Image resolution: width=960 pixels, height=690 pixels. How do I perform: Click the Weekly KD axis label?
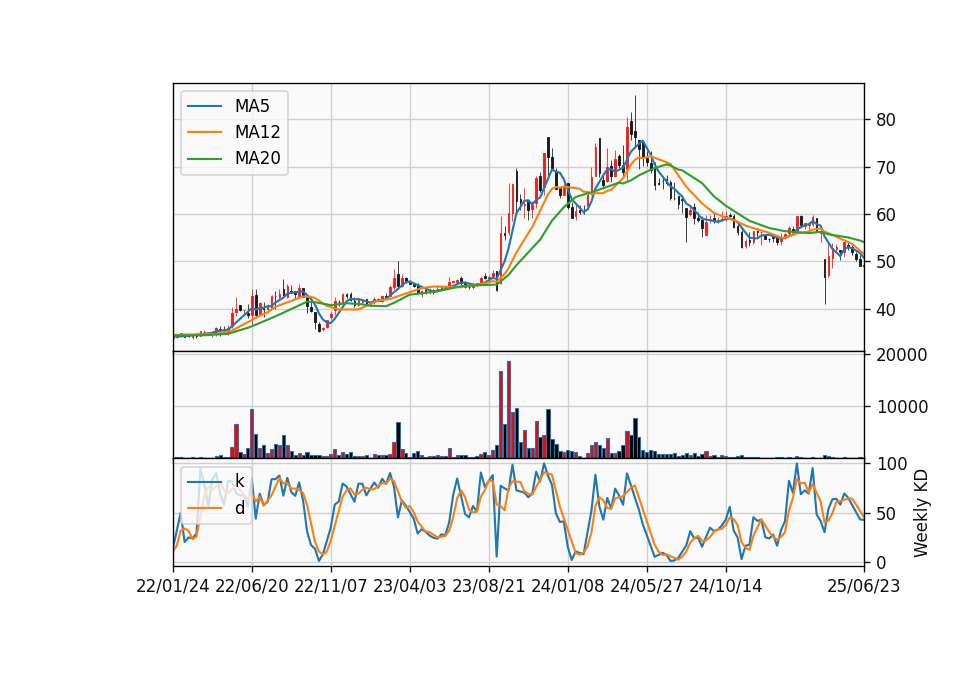920,513
